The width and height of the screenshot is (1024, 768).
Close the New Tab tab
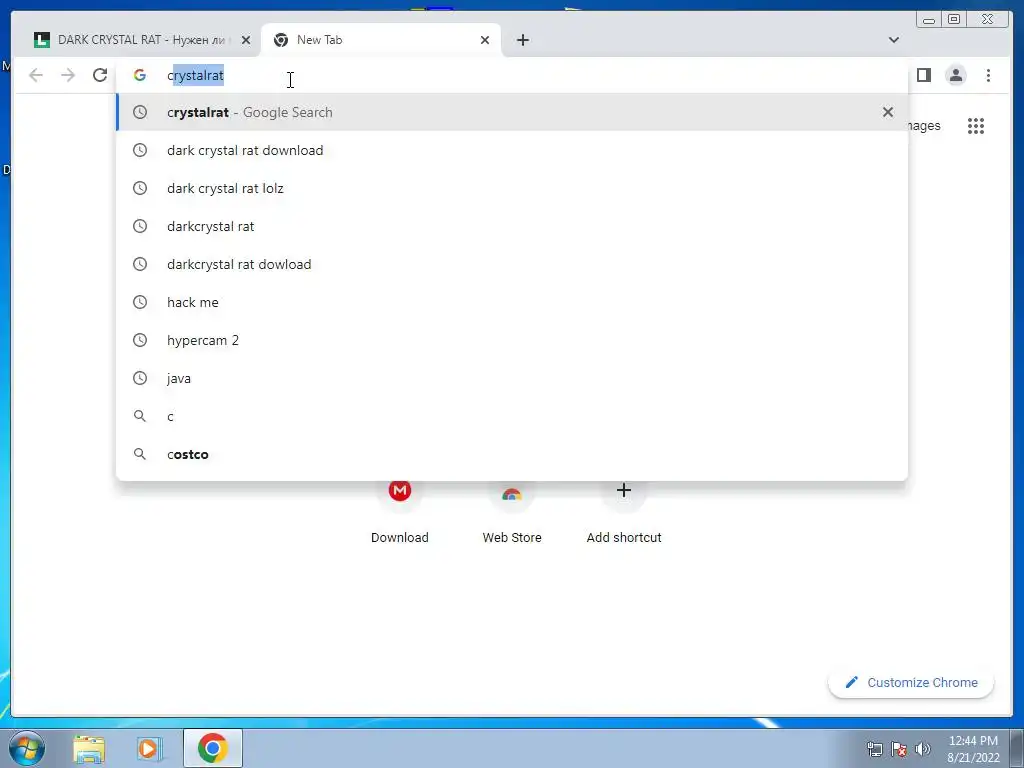pyautogui.click(x=485, y=40)
